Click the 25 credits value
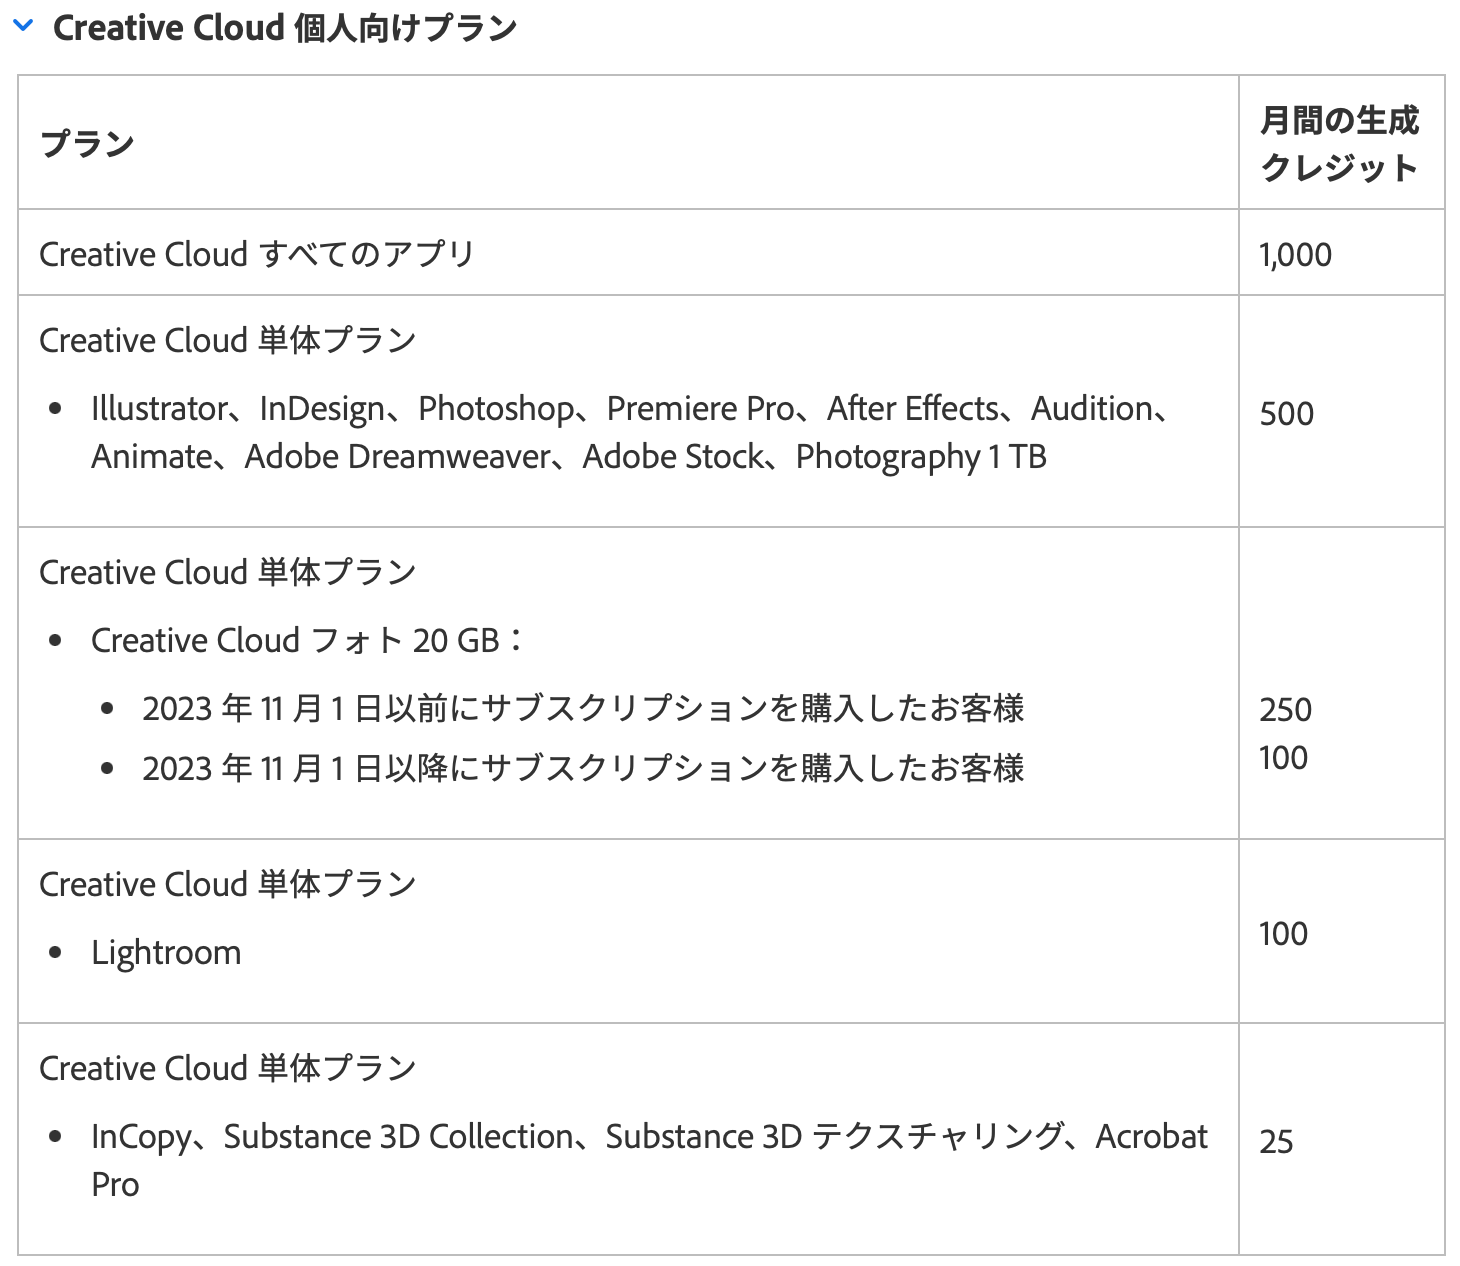1460x1266 pixels. coord(1276,1141)
